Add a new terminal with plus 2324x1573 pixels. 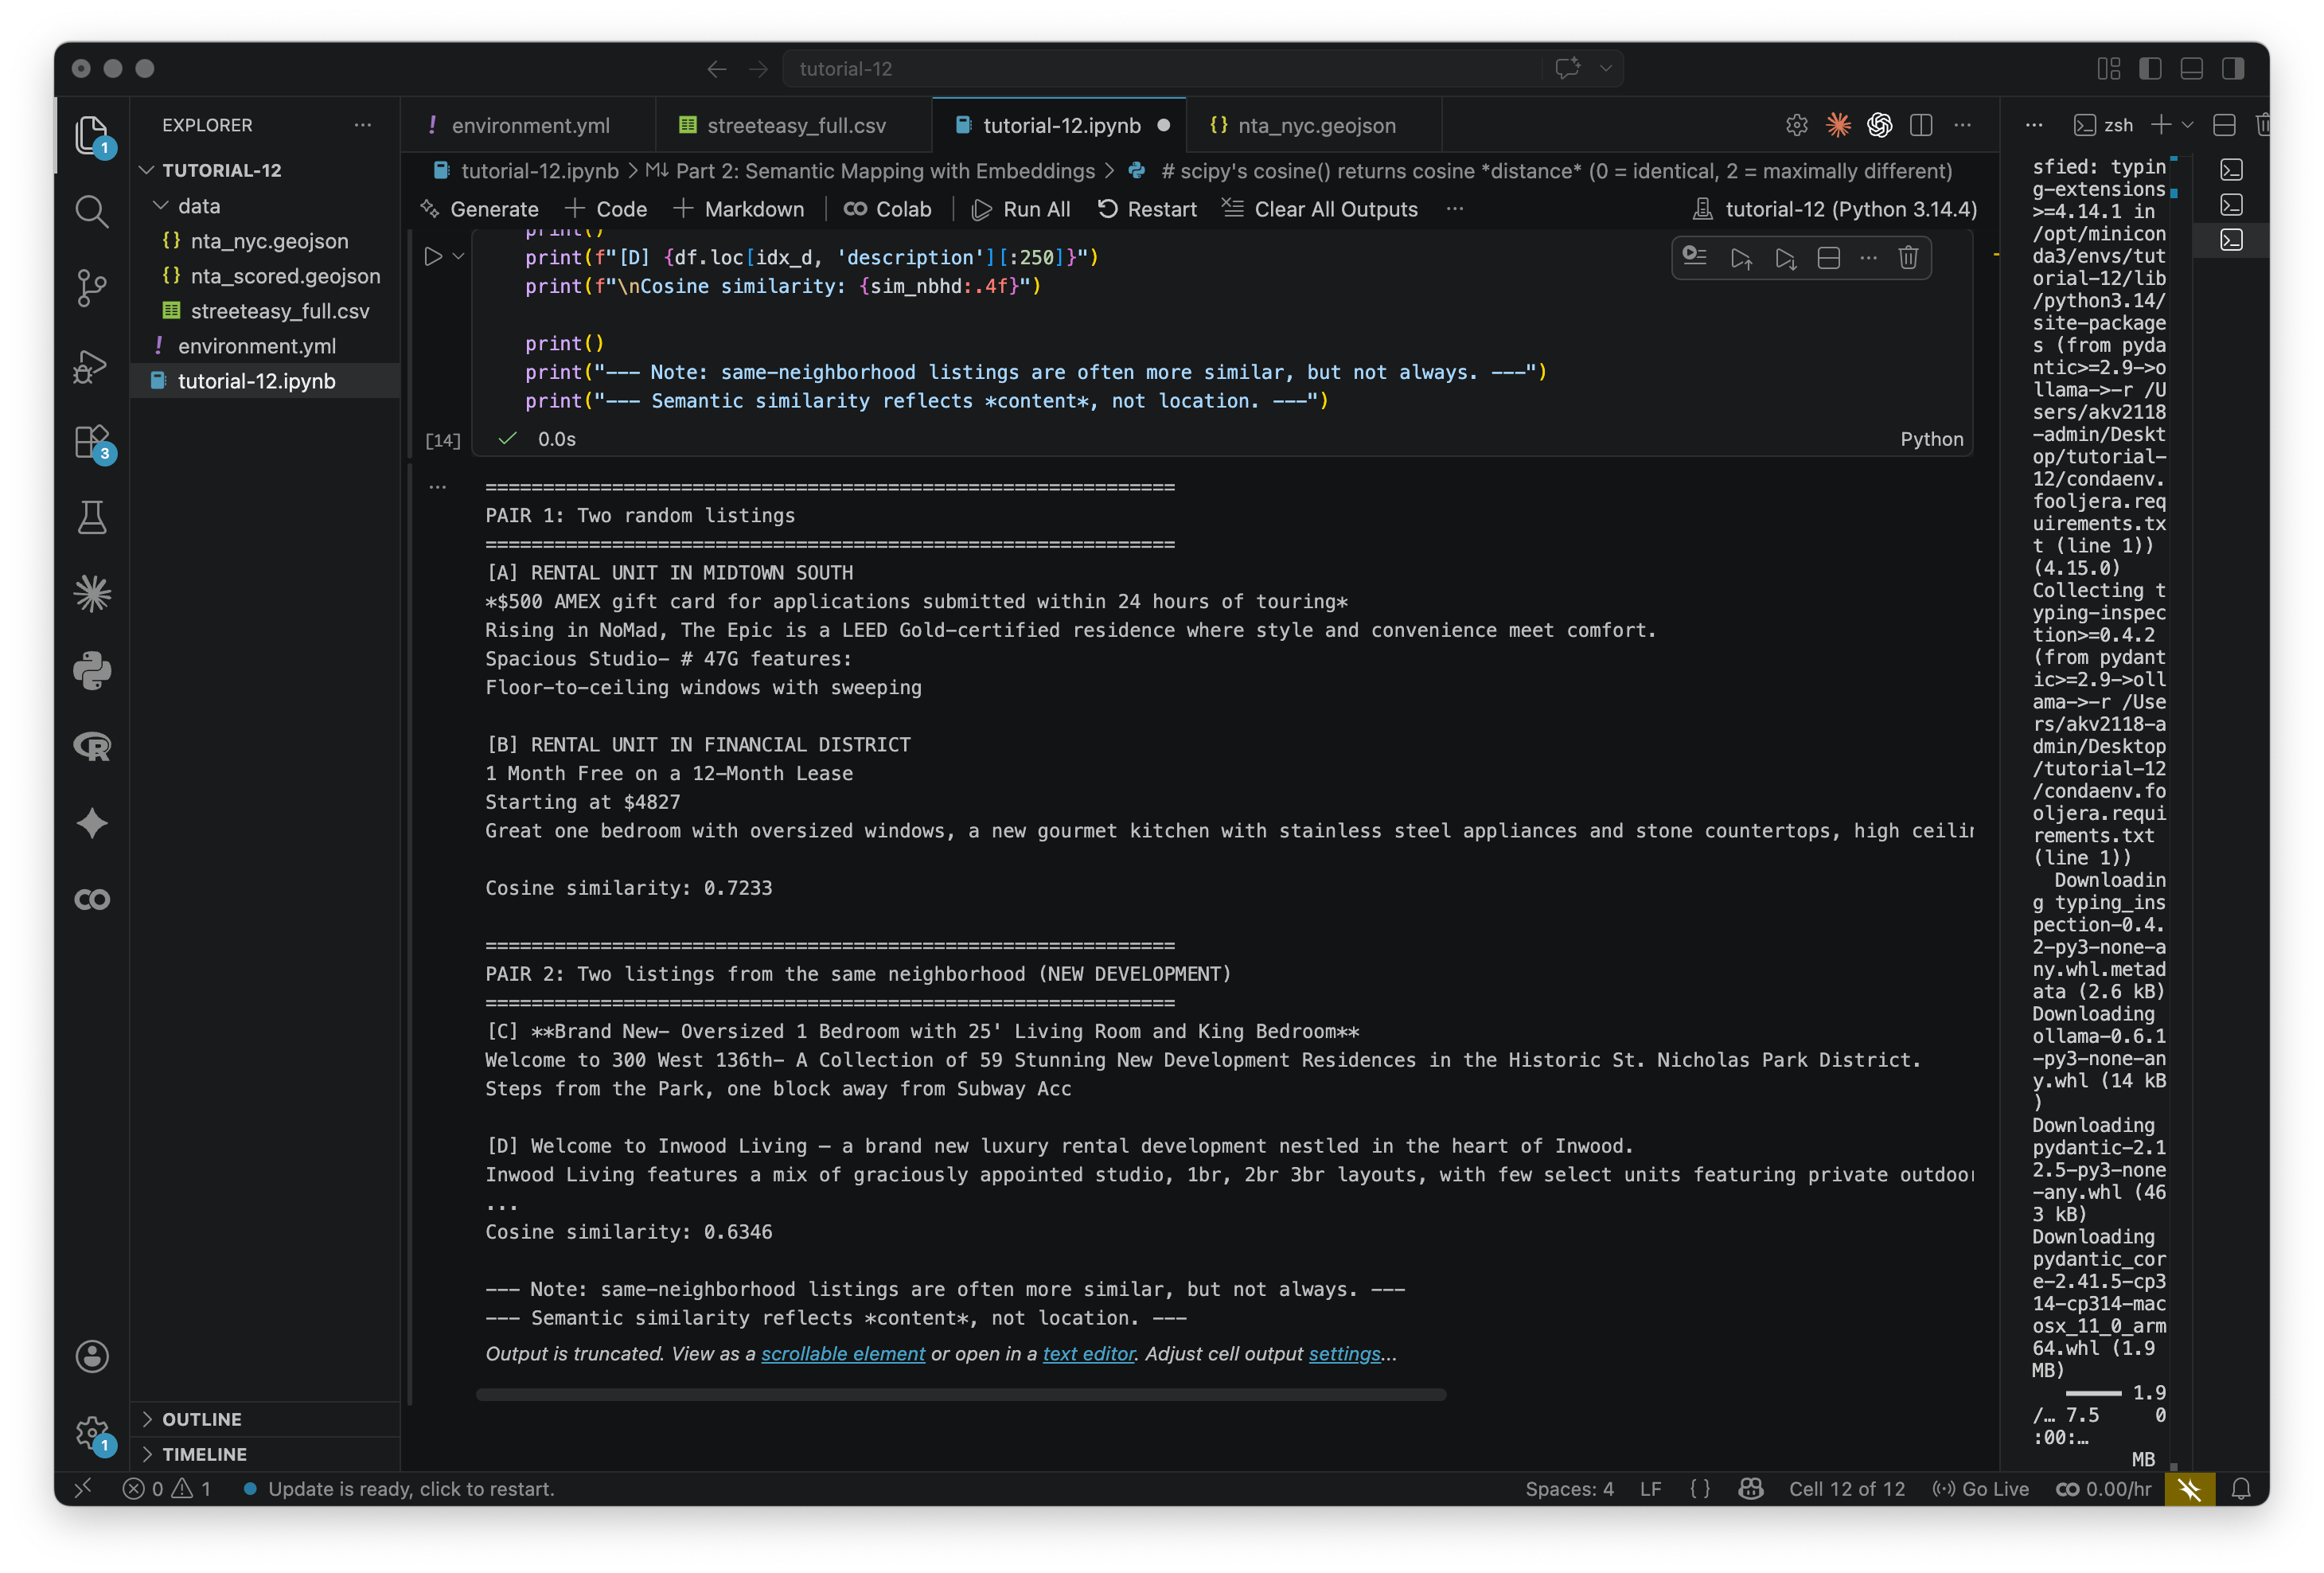point(2160,125)
